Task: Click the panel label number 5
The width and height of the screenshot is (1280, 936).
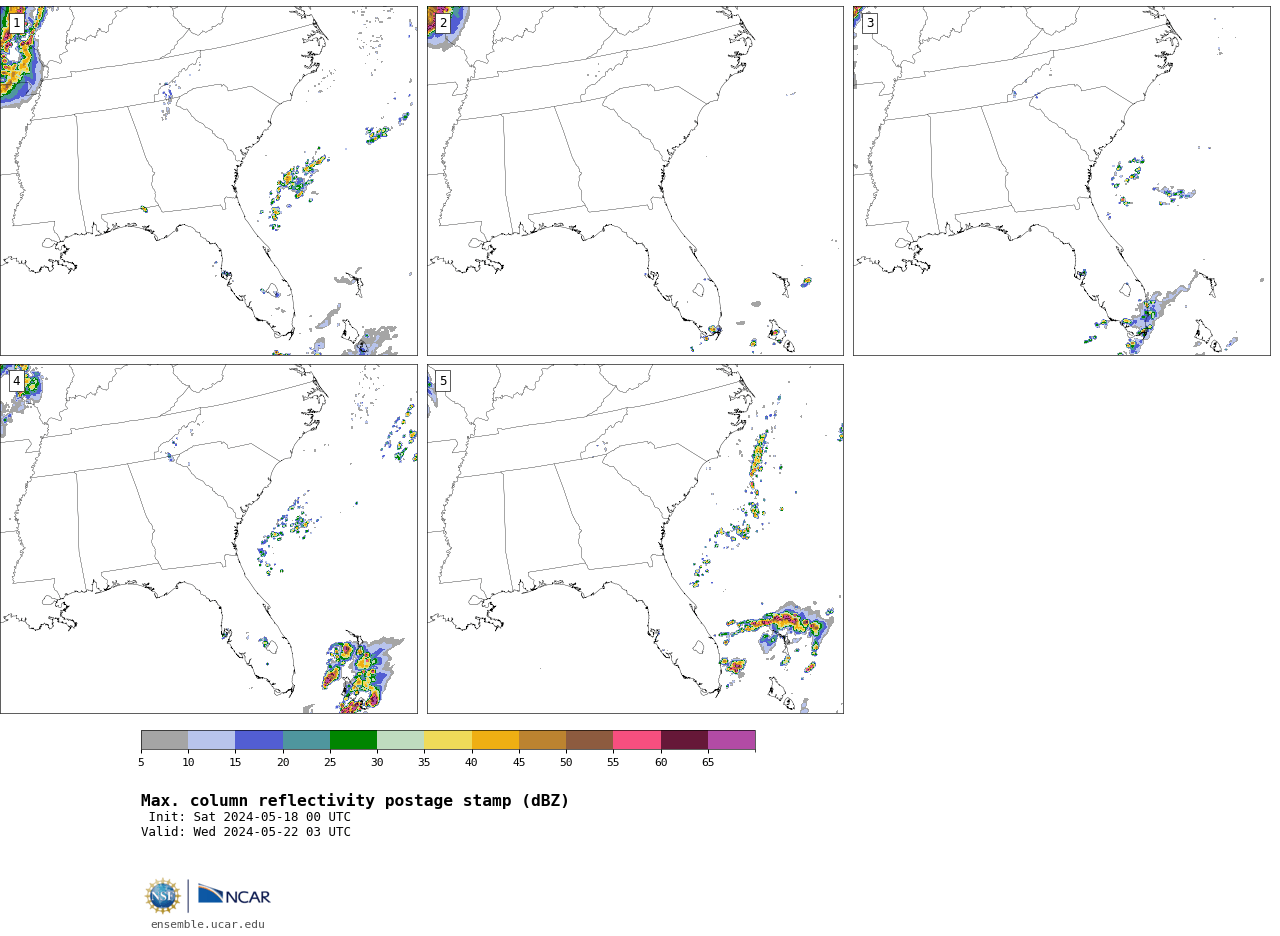Action: pyautogui.click(x=443, y=381)
